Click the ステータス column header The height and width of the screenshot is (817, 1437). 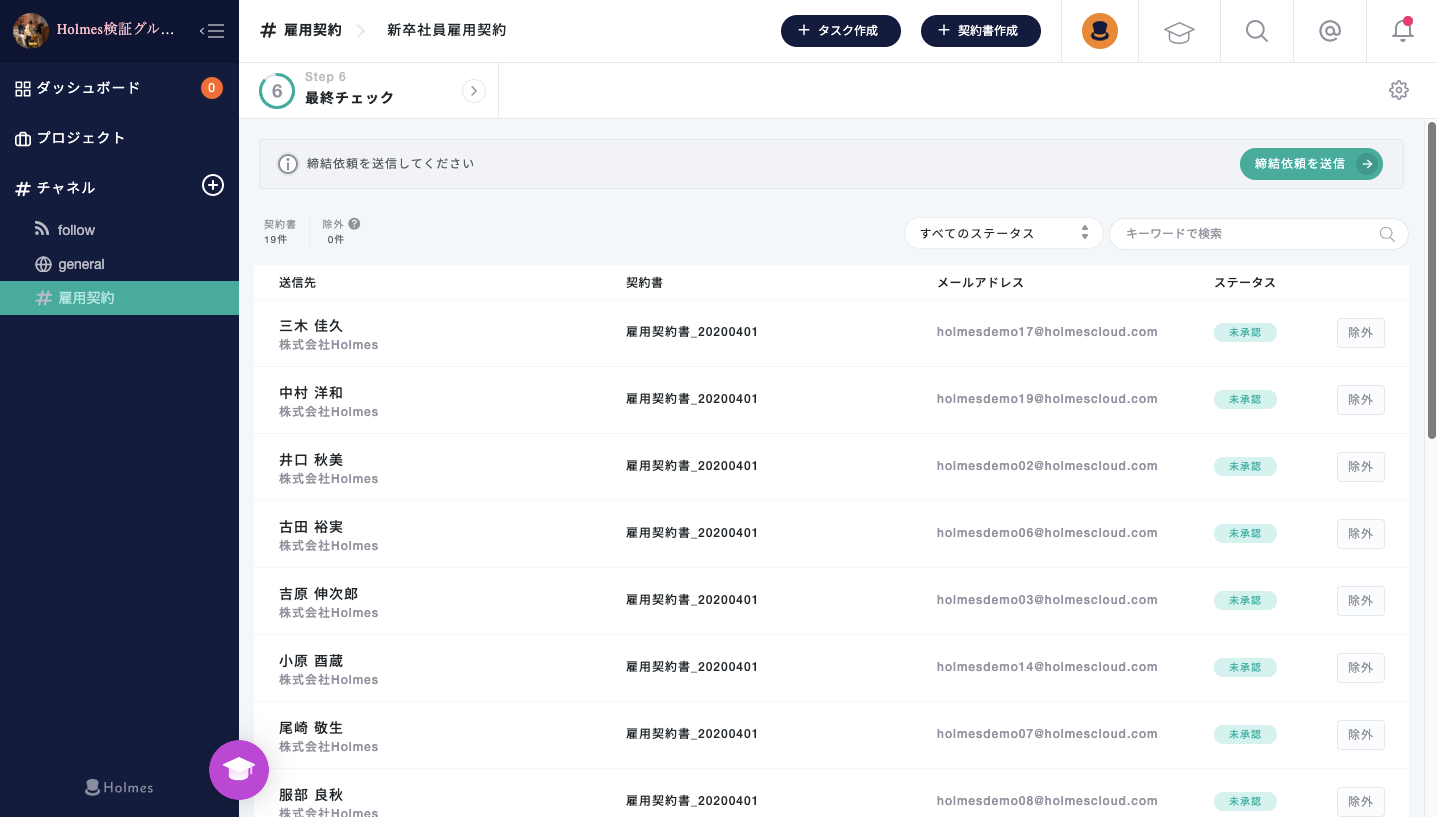pyautogui.click(x=1245, y=283)
